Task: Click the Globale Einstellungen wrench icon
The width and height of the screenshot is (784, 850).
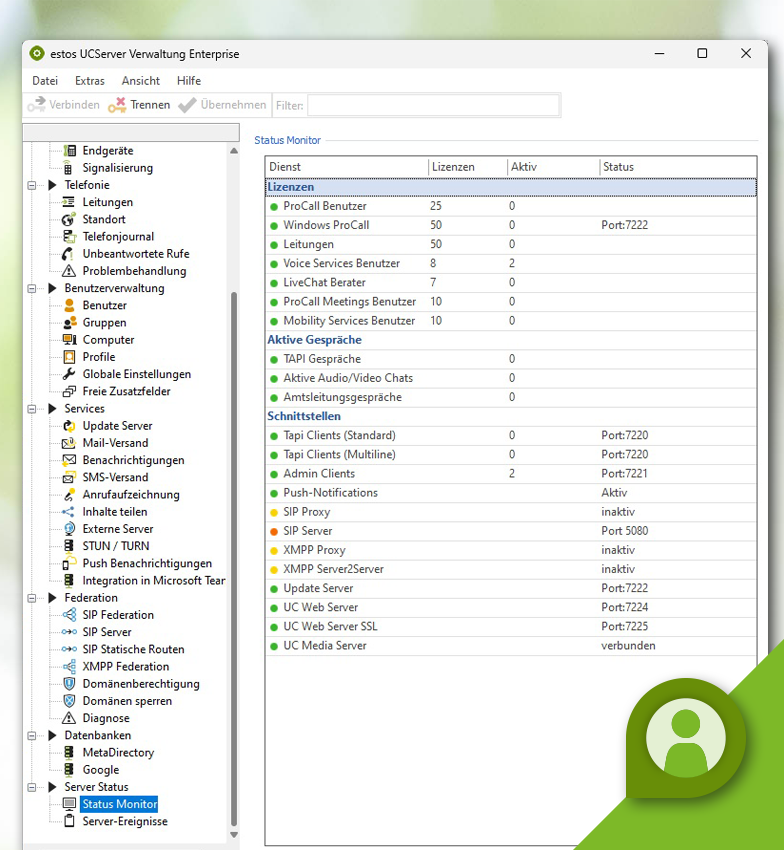Action: point(69,374)
